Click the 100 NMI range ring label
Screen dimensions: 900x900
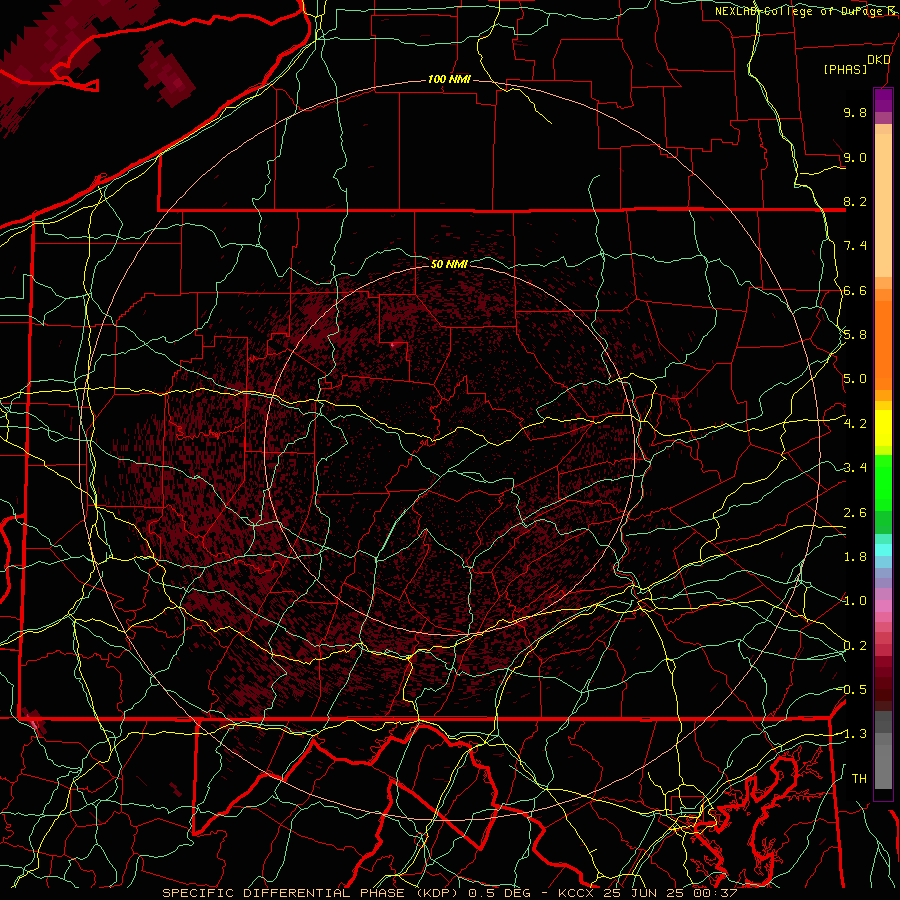[x=449, y=79]
